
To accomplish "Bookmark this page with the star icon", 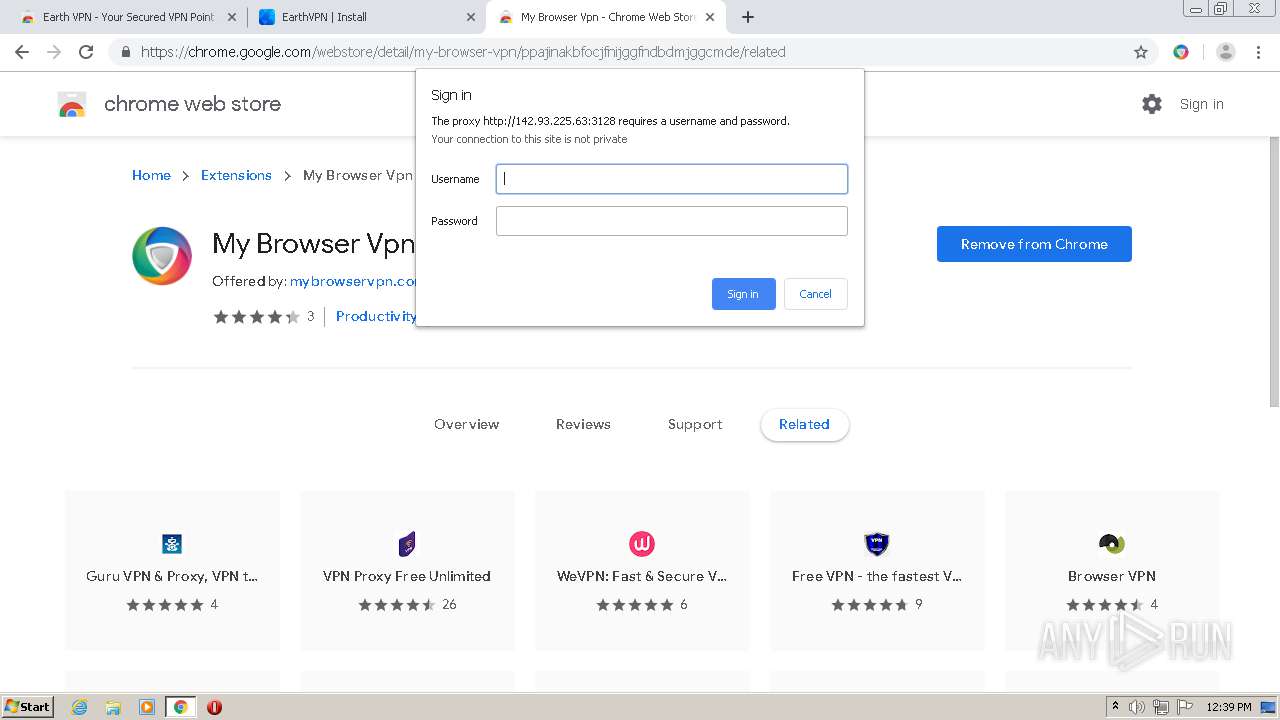I will 1141,52.
